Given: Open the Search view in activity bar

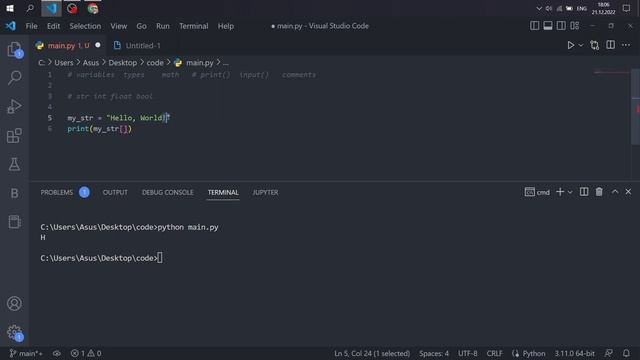Looking at the screenshot, I should 14,78.
